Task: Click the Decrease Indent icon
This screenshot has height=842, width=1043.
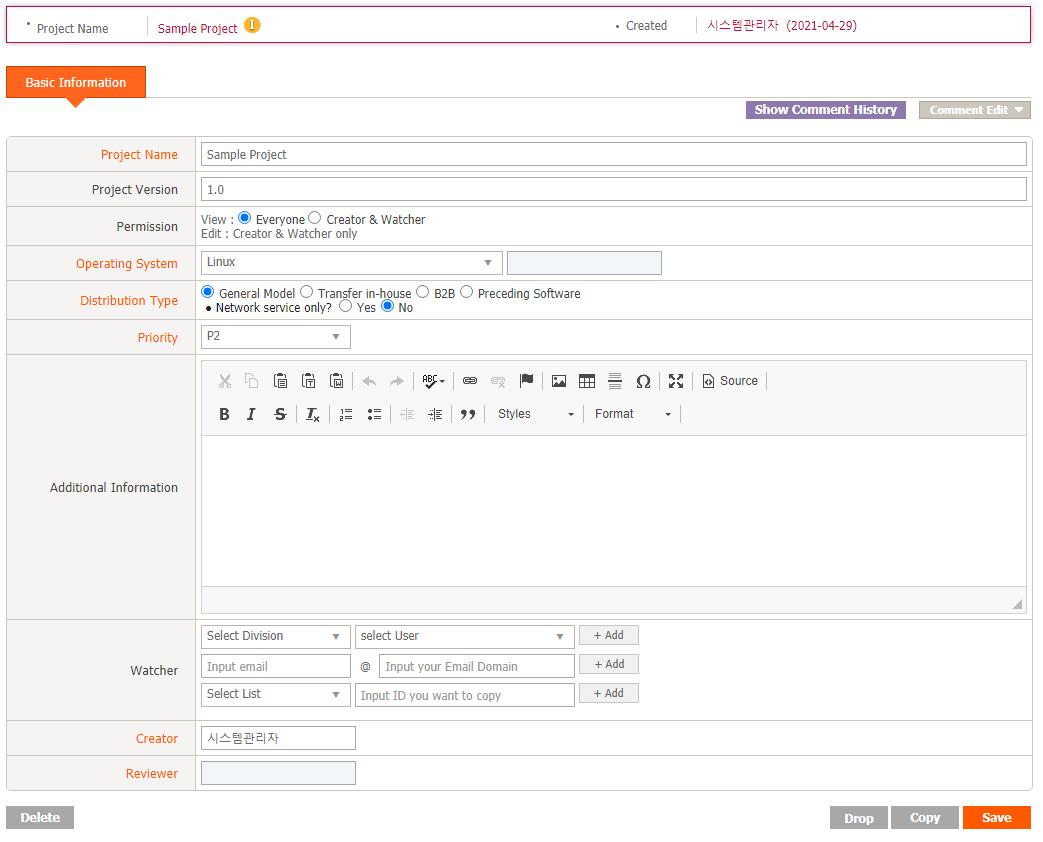Action: [x=407, y=414]
